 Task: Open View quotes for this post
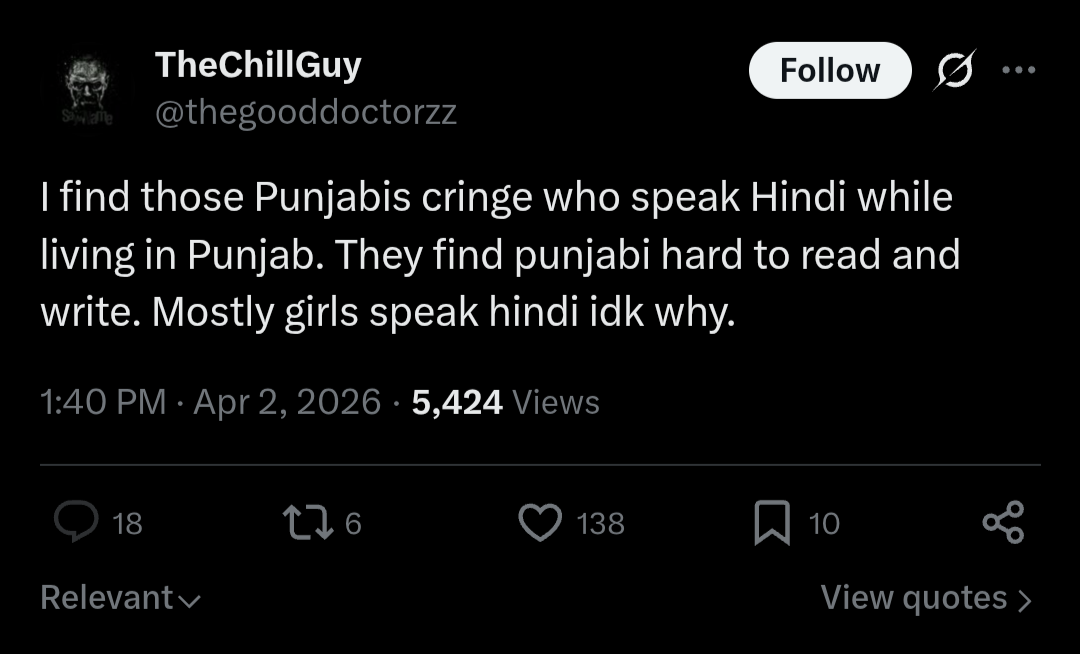[925, 598]
